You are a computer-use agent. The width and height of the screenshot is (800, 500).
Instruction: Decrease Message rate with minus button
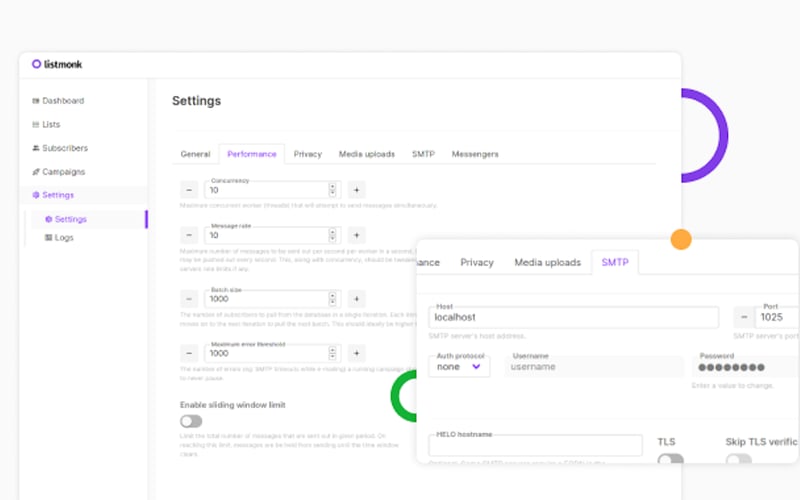click(189, 235)
